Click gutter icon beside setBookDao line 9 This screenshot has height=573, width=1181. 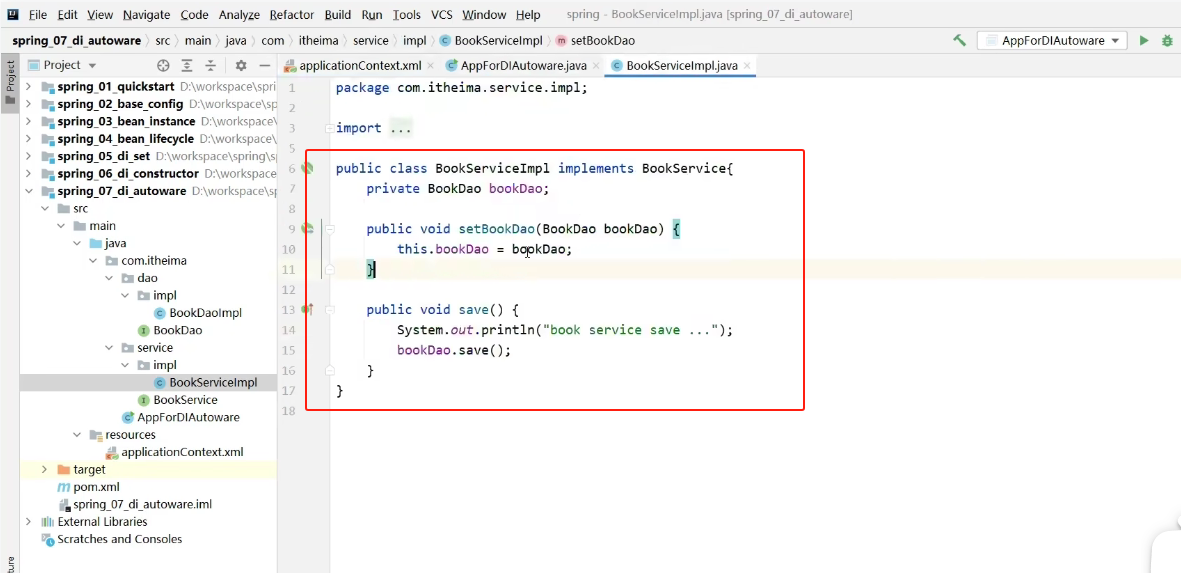pyautogui.click(x=307, y=228)
